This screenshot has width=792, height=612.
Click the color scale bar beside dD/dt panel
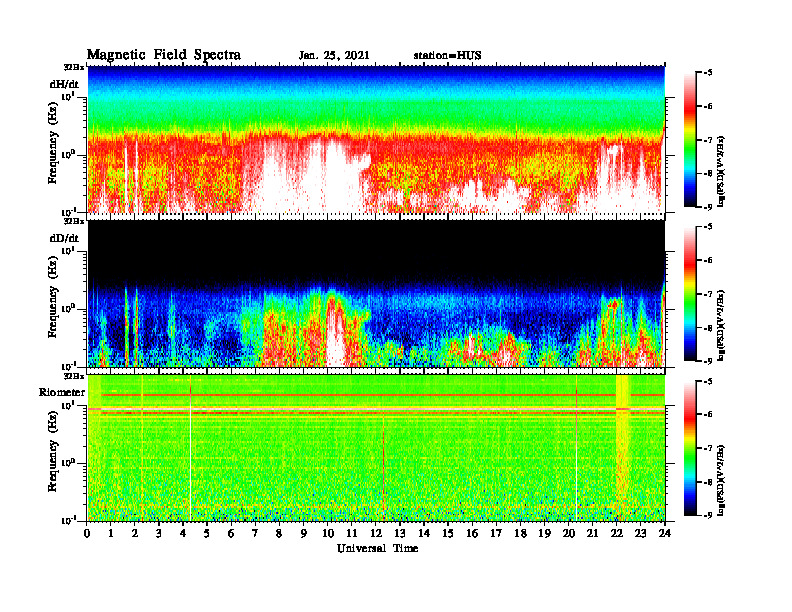tap(690, 294)
